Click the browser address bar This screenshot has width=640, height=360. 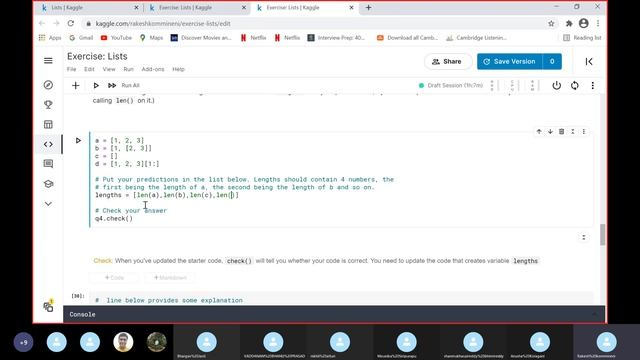(x=314, y=24)
